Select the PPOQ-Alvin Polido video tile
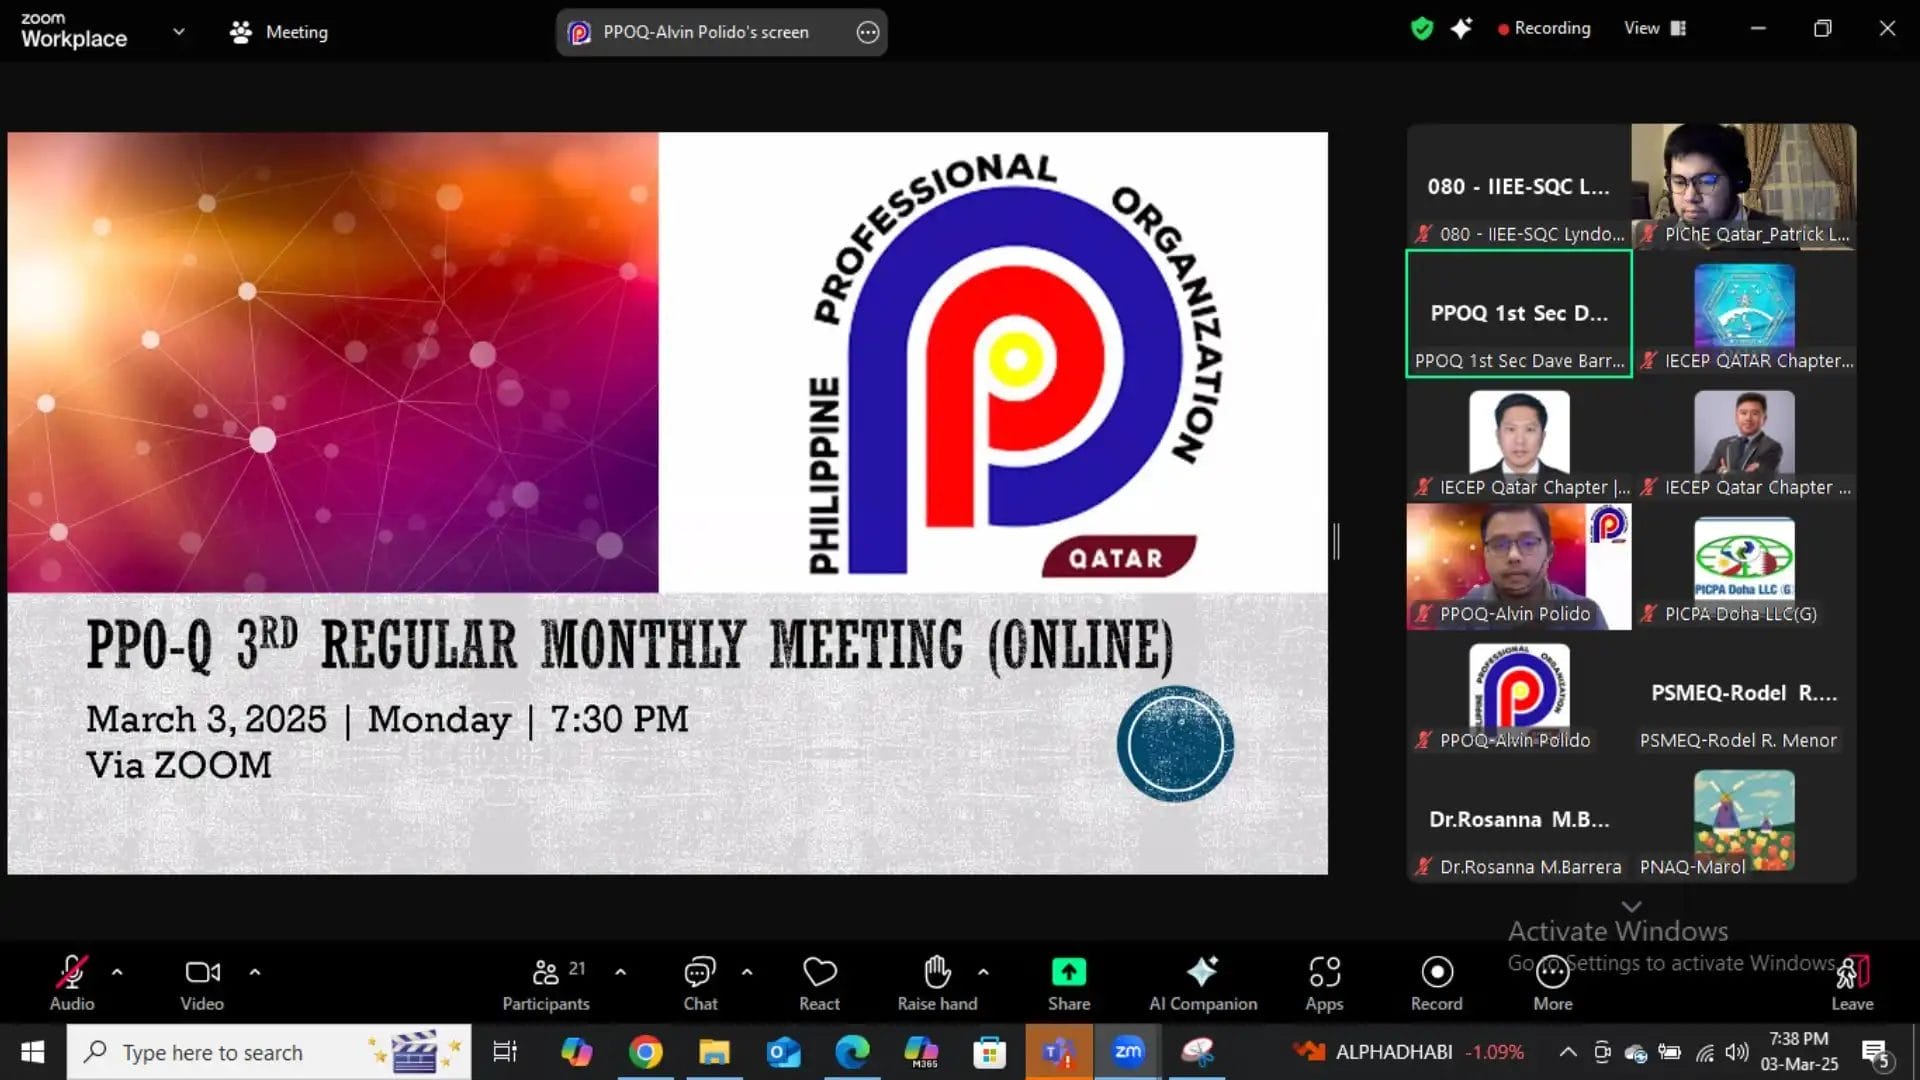This screenshot has width=1920, height=1080. point(1519,567)
